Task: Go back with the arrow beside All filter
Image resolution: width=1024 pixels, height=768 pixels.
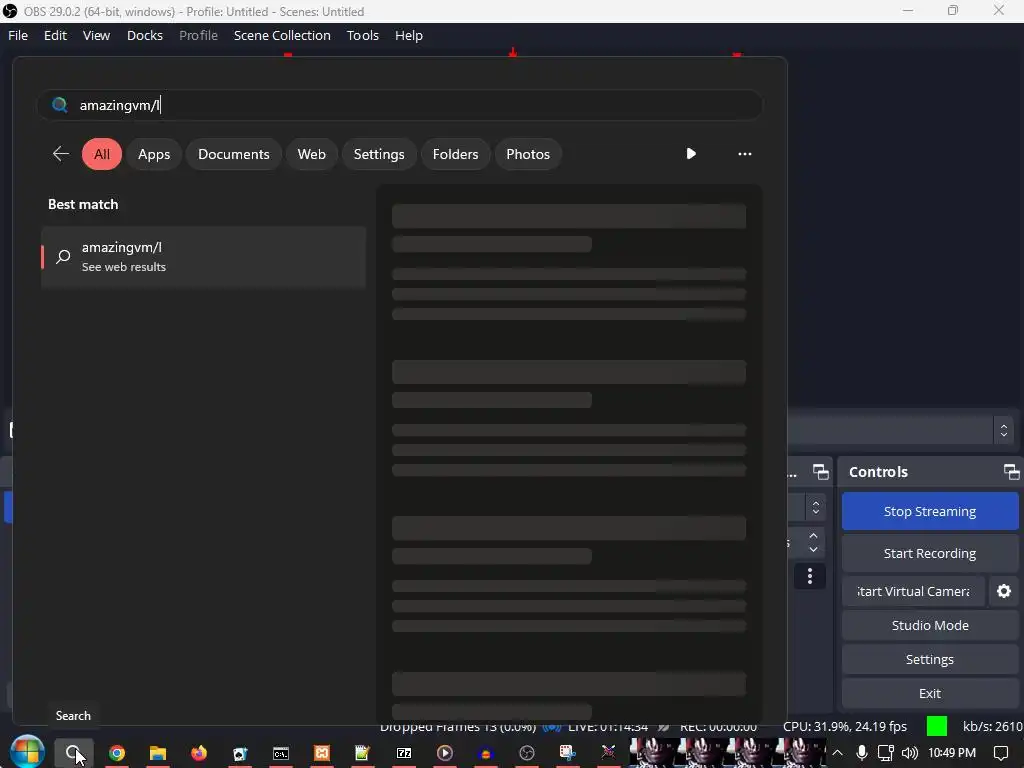Action: (61, 154)
